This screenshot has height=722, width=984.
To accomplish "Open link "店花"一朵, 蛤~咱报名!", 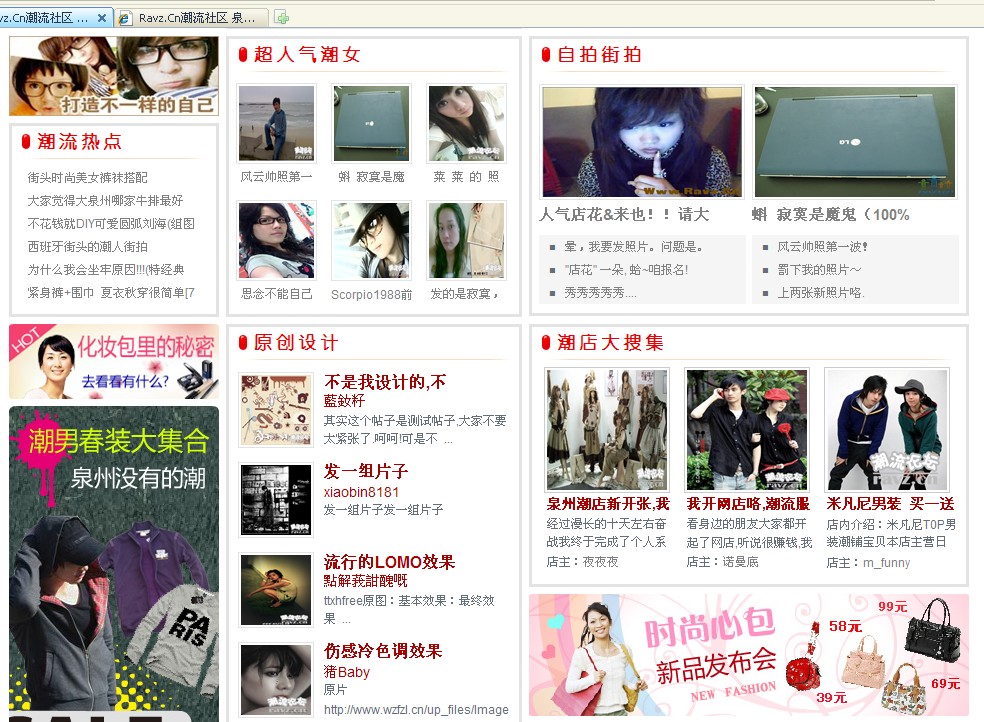I will (626, 270).
